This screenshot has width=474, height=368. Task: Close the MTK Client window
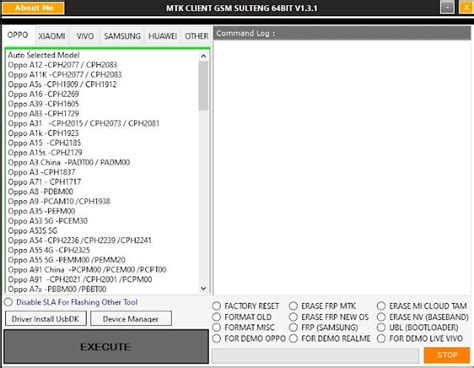[x=466, y=7]
